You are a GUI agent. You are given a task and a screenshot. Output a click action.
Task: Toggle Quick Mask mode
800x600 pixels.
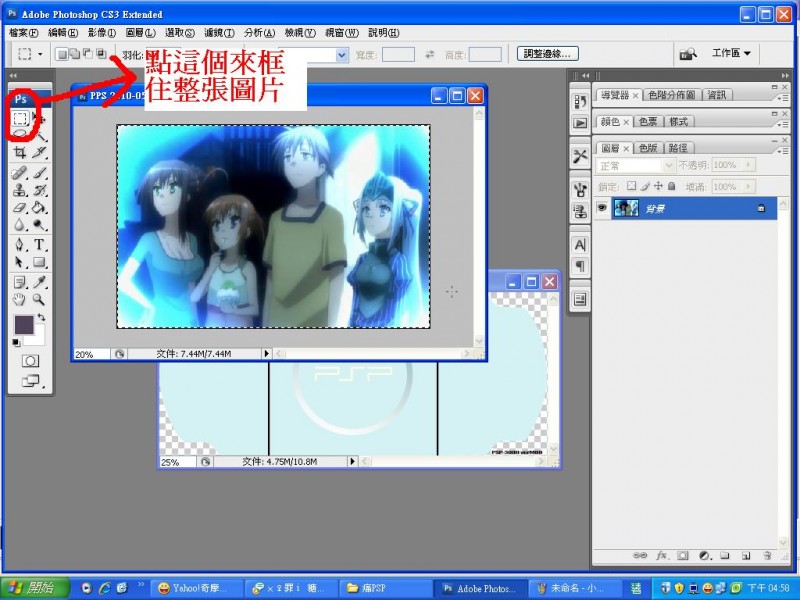tap(30, 361)
